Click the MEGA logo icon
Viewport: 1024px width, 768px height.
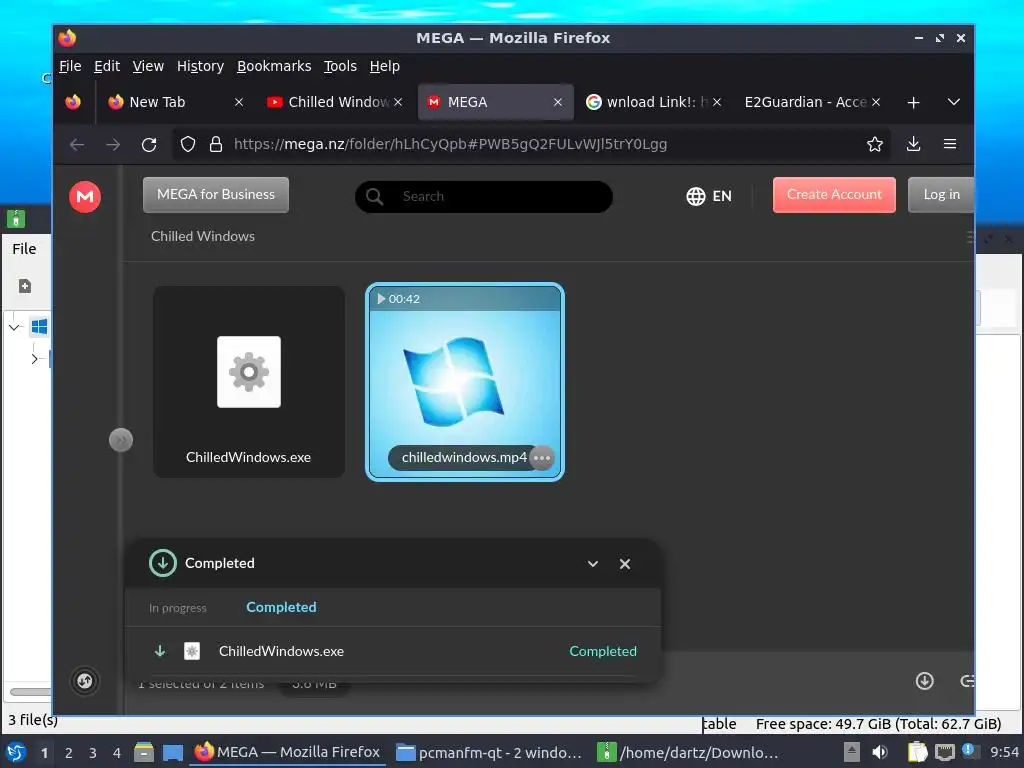pos(85,197)
